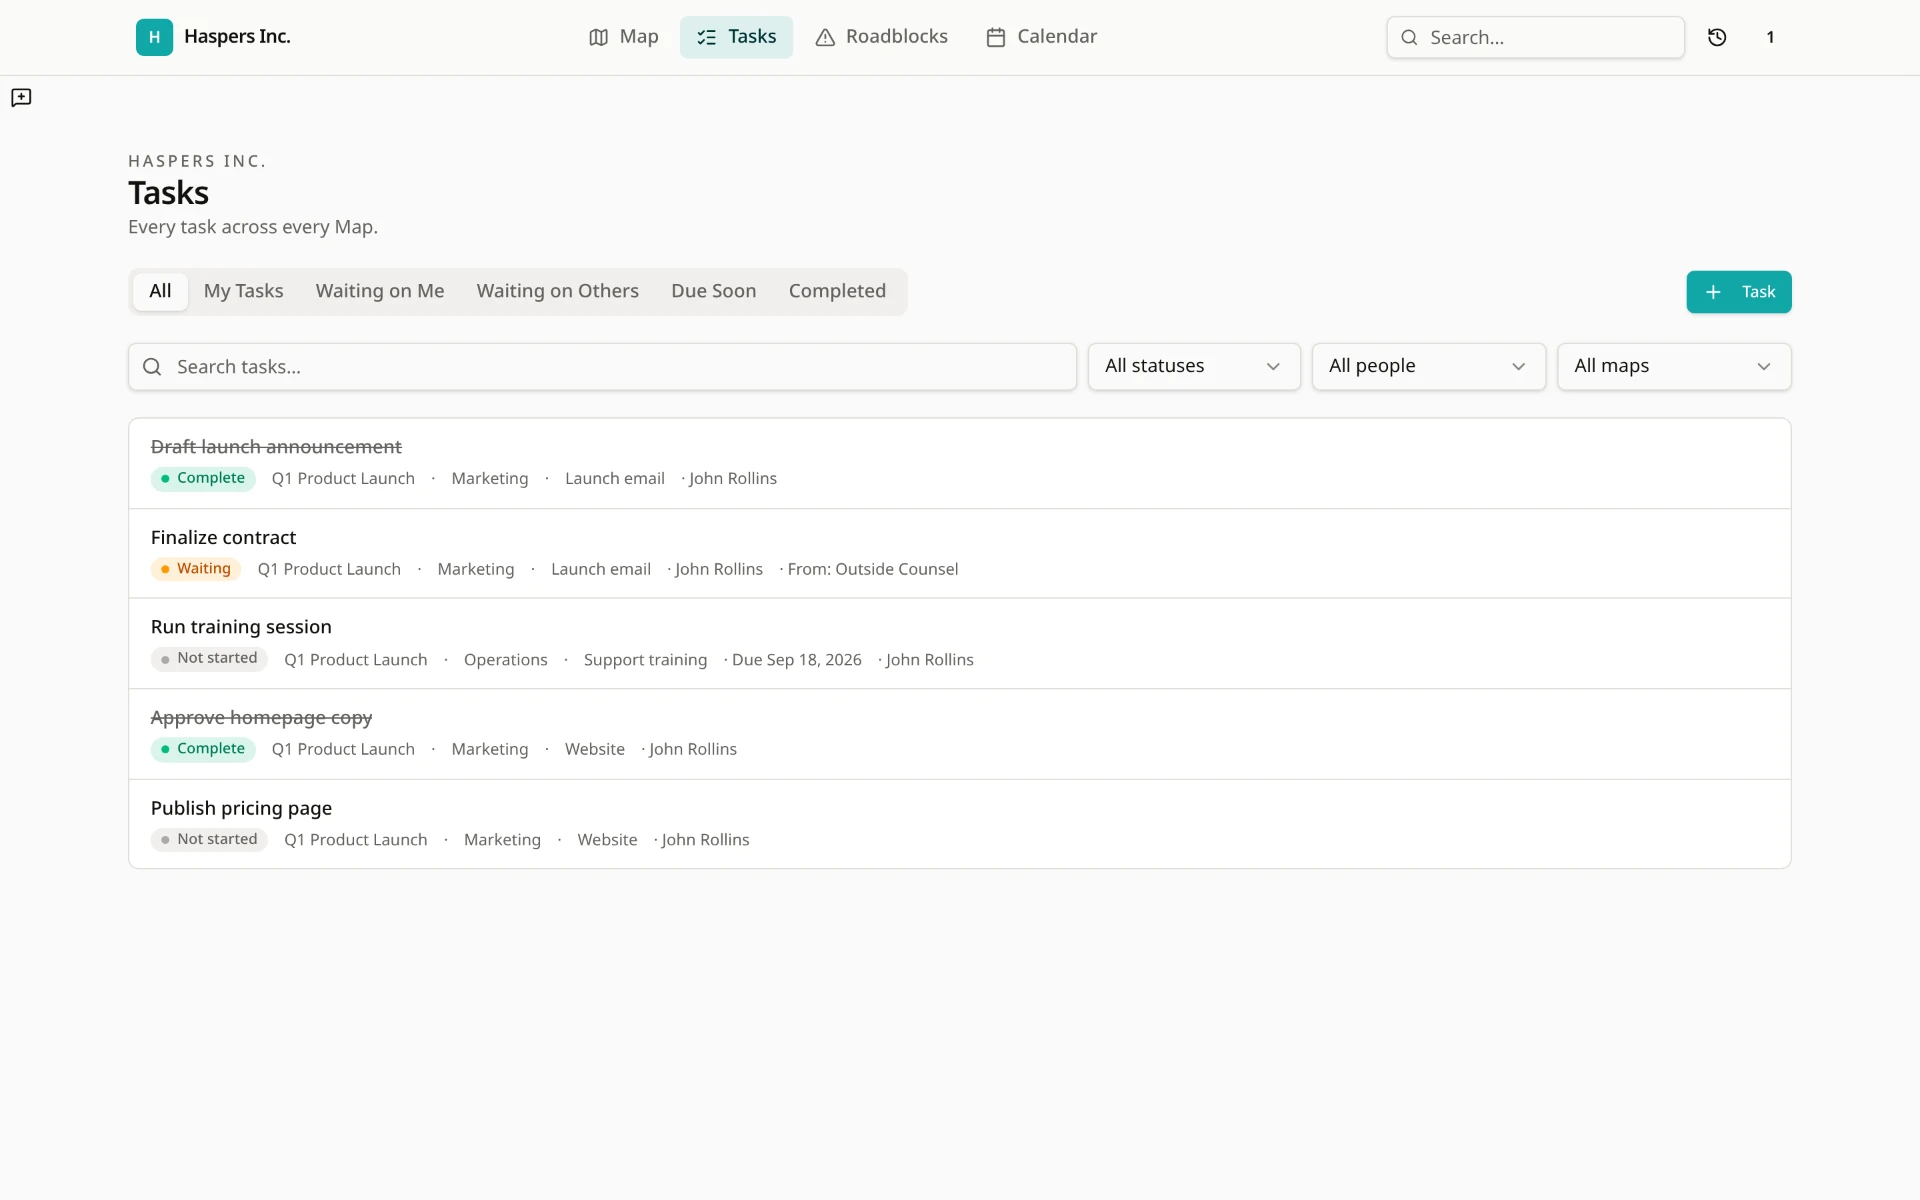Open the Calendar page
Viewport: 1920px width, 1200px height.
coord(1041,37)
